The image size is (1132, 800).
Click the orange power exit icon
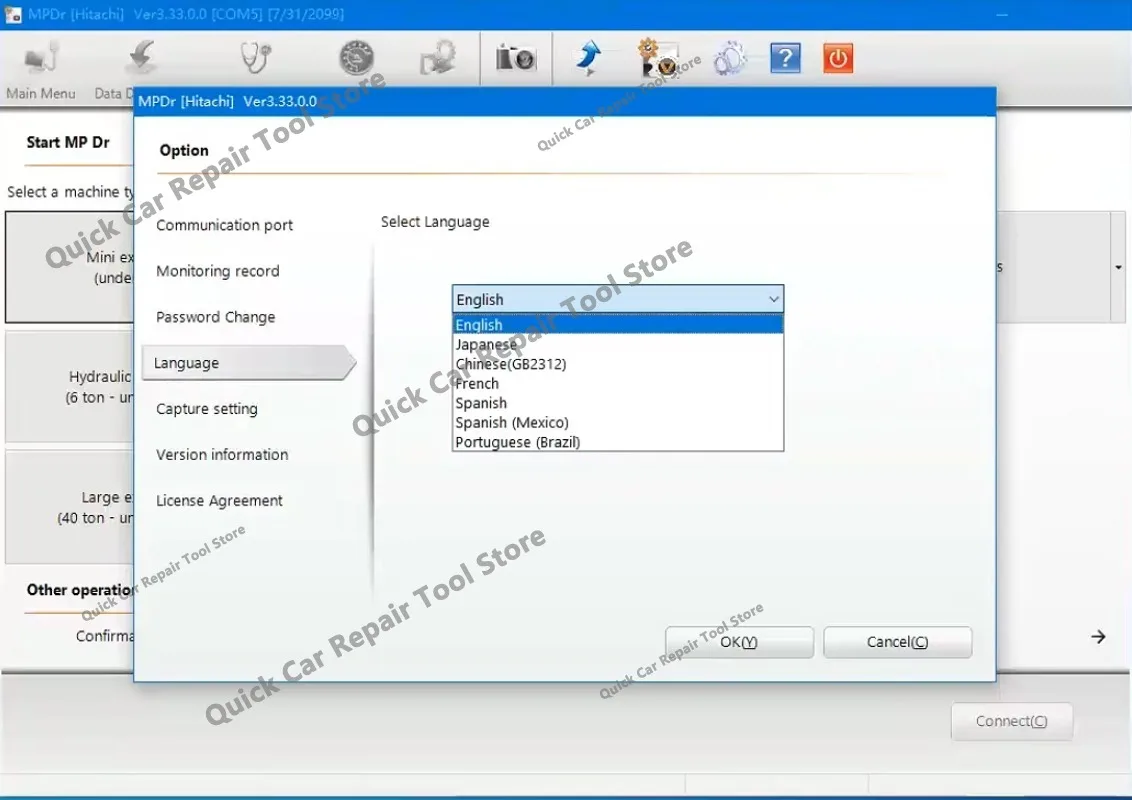838,58
